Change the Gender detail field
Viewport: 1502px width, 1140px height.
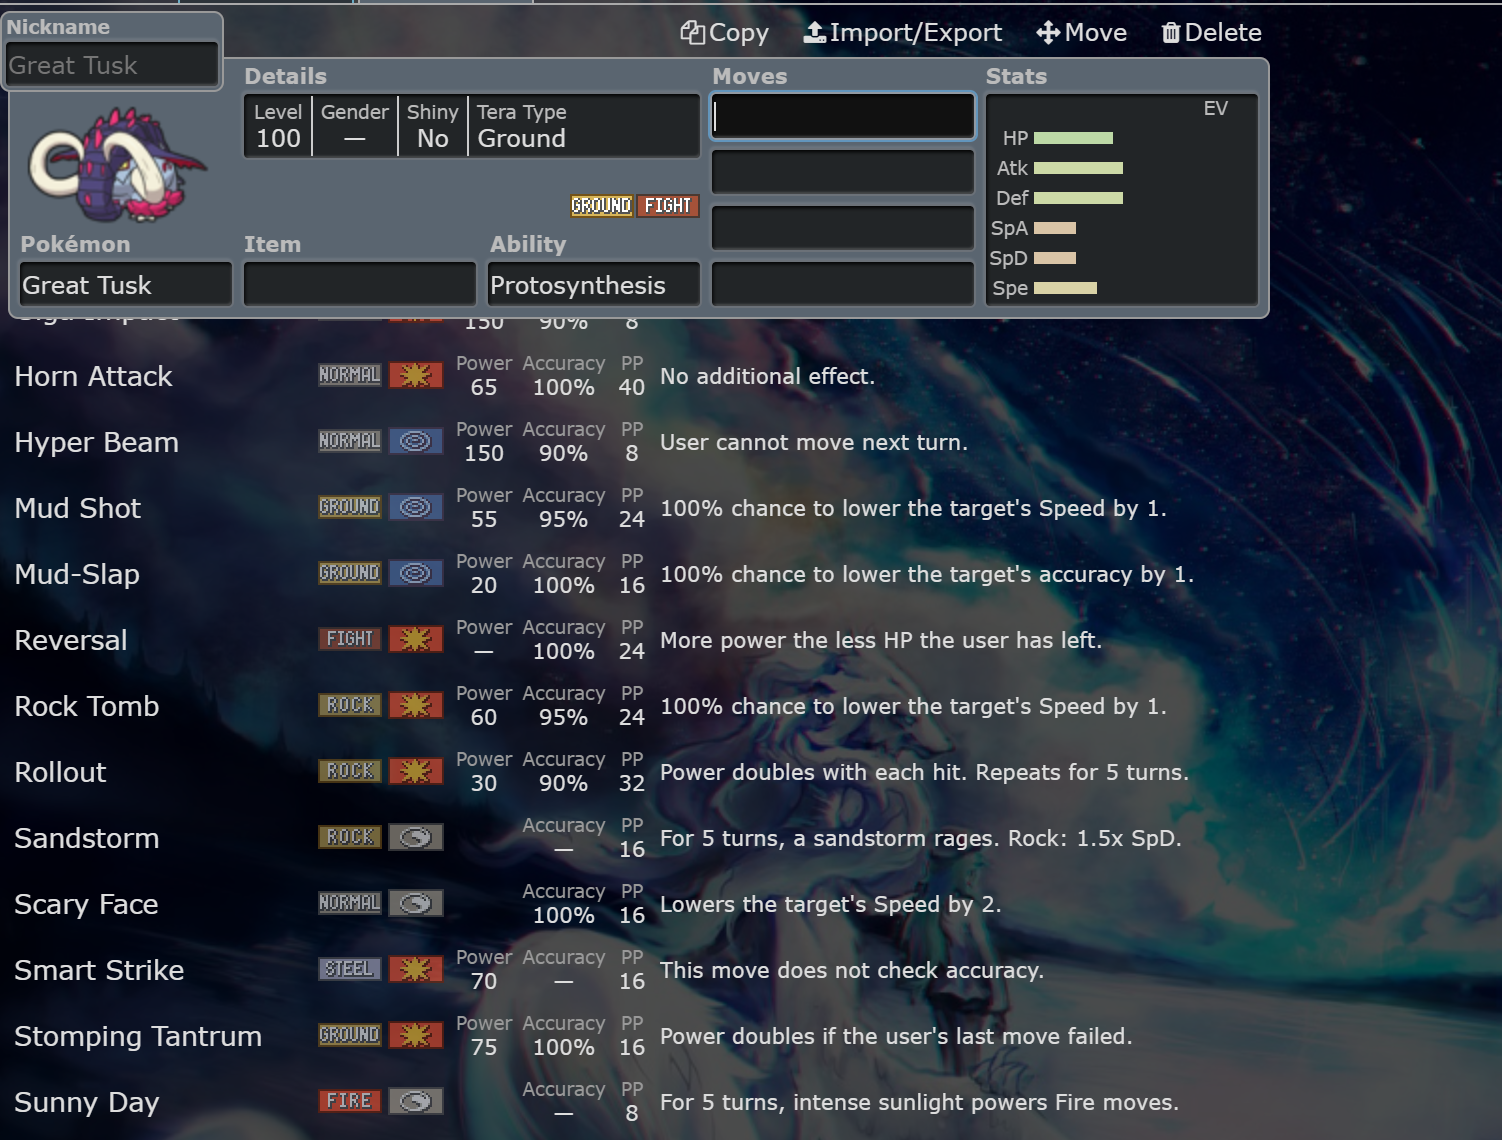click(x=354, y=127)
